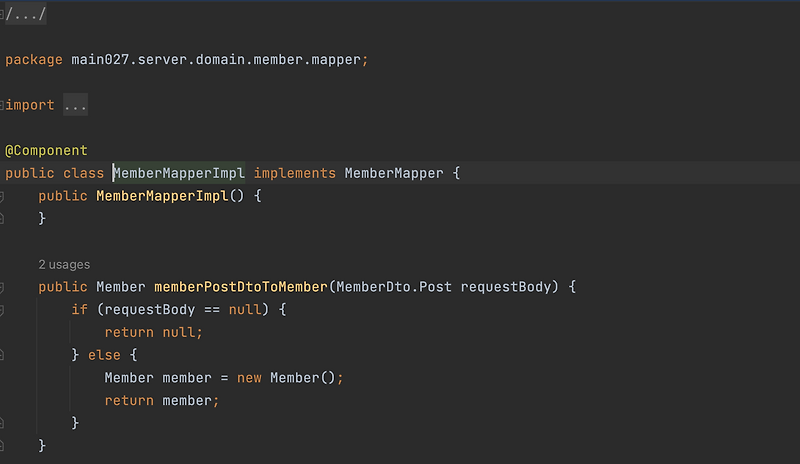This screenshot has width=800, height=464.
Task: Place caret on MemberMapperImpl class name
Action: [179, 173]
